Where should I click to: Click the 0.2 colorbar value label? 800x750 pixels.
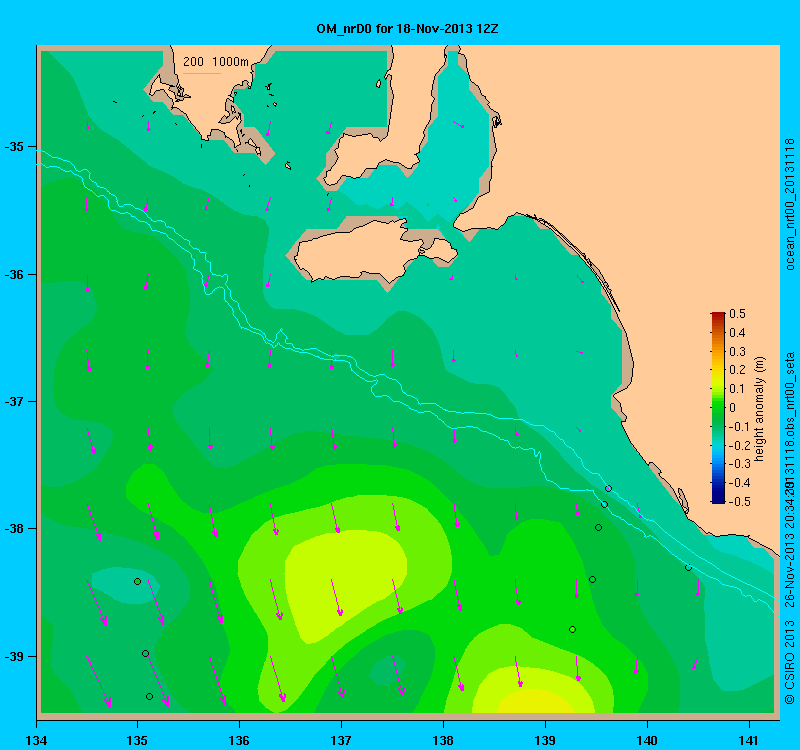737,370
